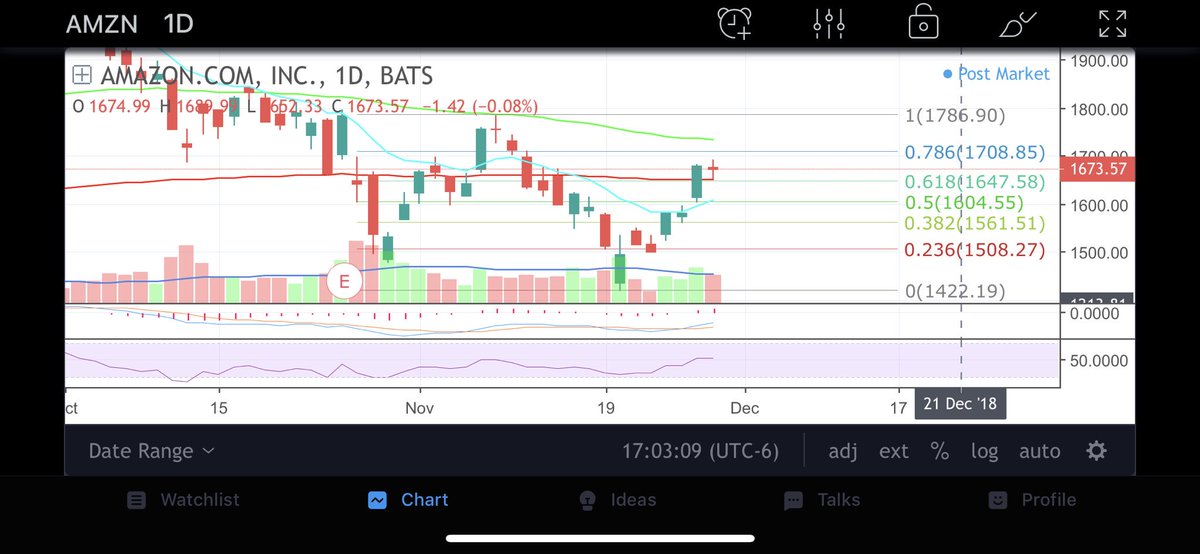1200x554 pixels.
Task: Tap the Post Market status label
Action: click(x=997, y=74)
